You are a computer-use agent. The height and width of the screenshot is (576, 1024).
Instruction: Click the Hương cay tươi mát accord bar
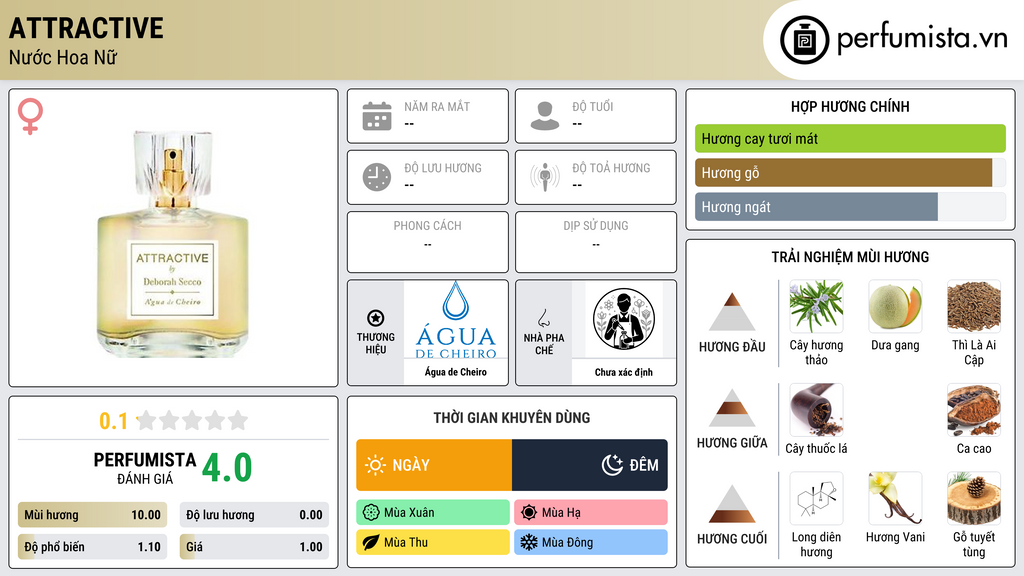850,138
